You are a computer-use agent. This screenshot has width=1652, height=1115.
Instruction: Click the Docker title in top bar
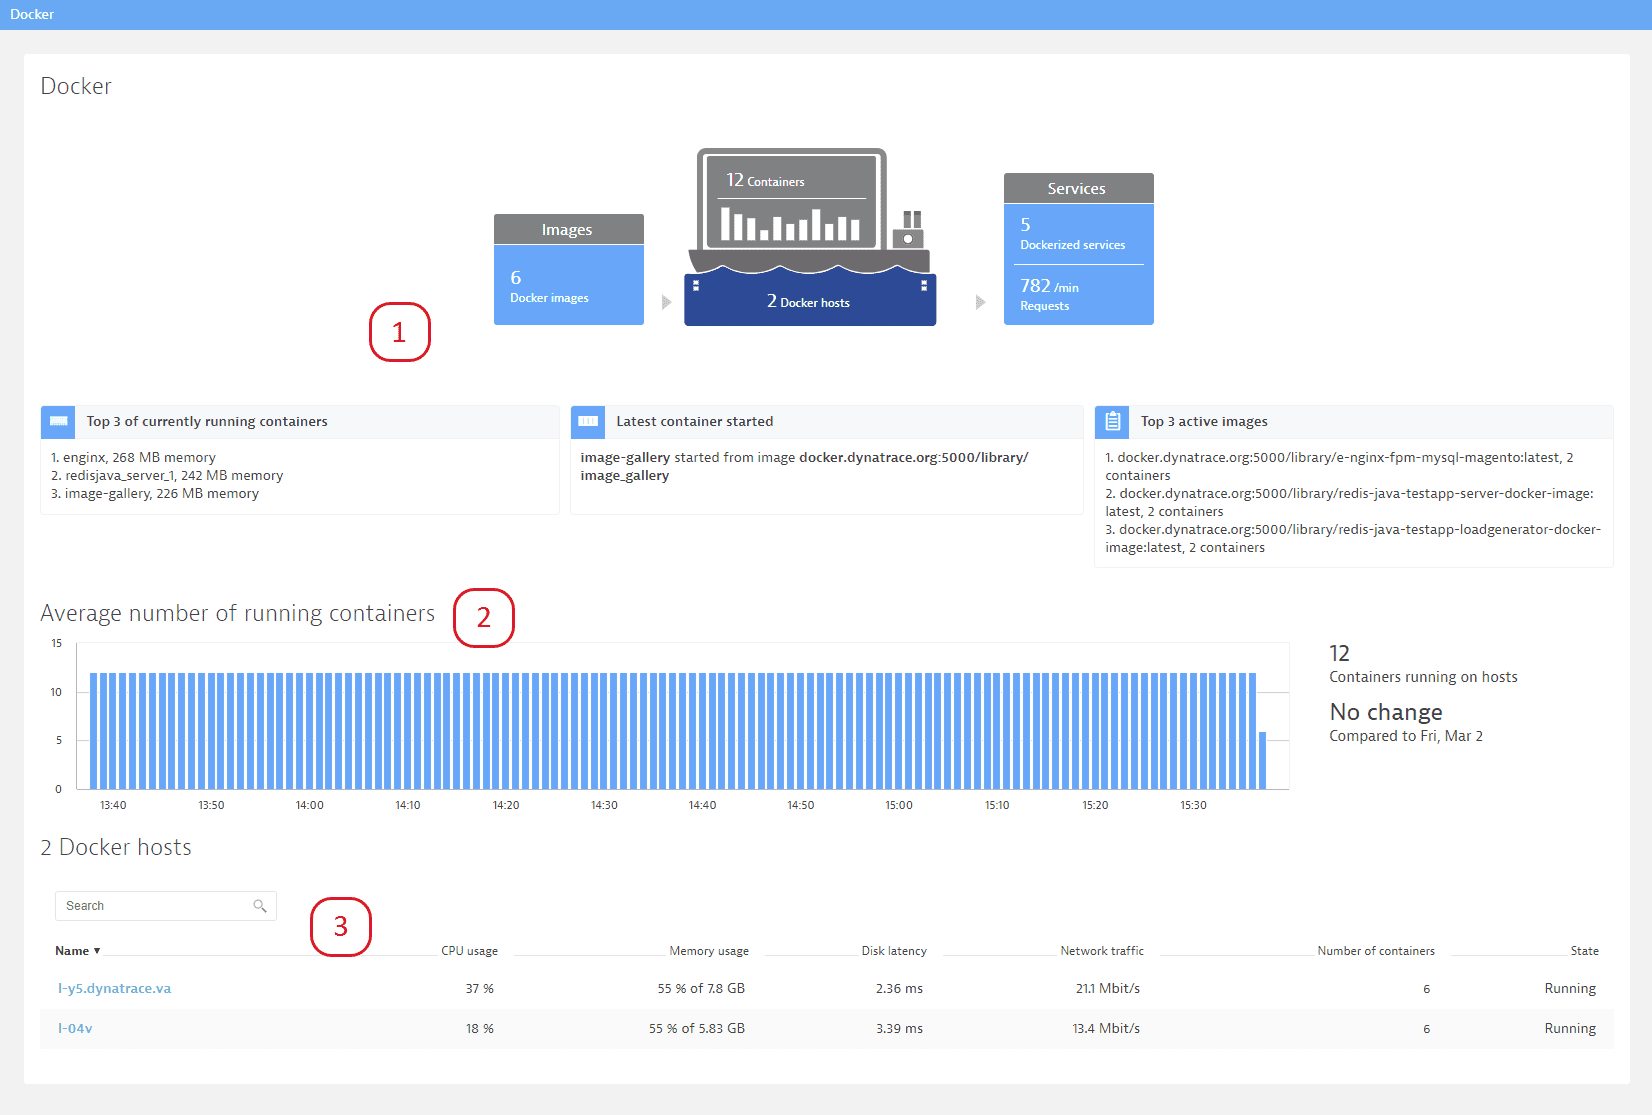(32, 14)
